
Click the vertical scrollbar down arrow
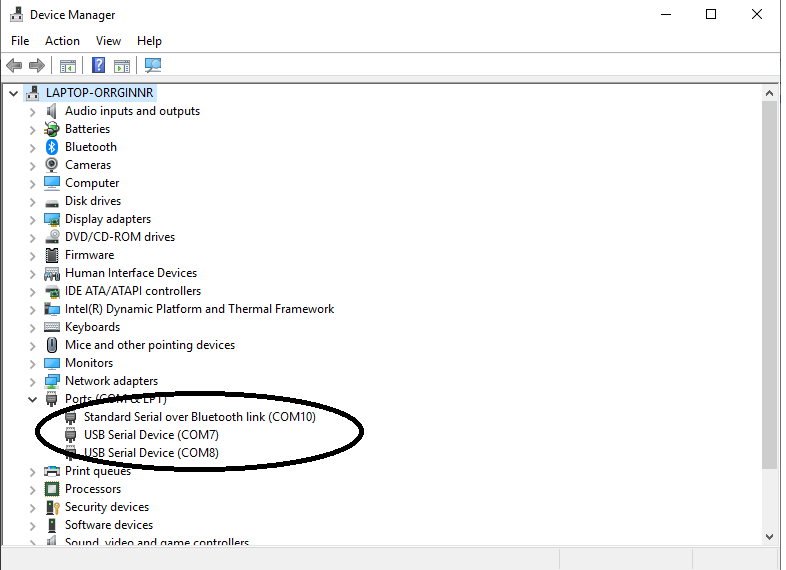(770, 536)
